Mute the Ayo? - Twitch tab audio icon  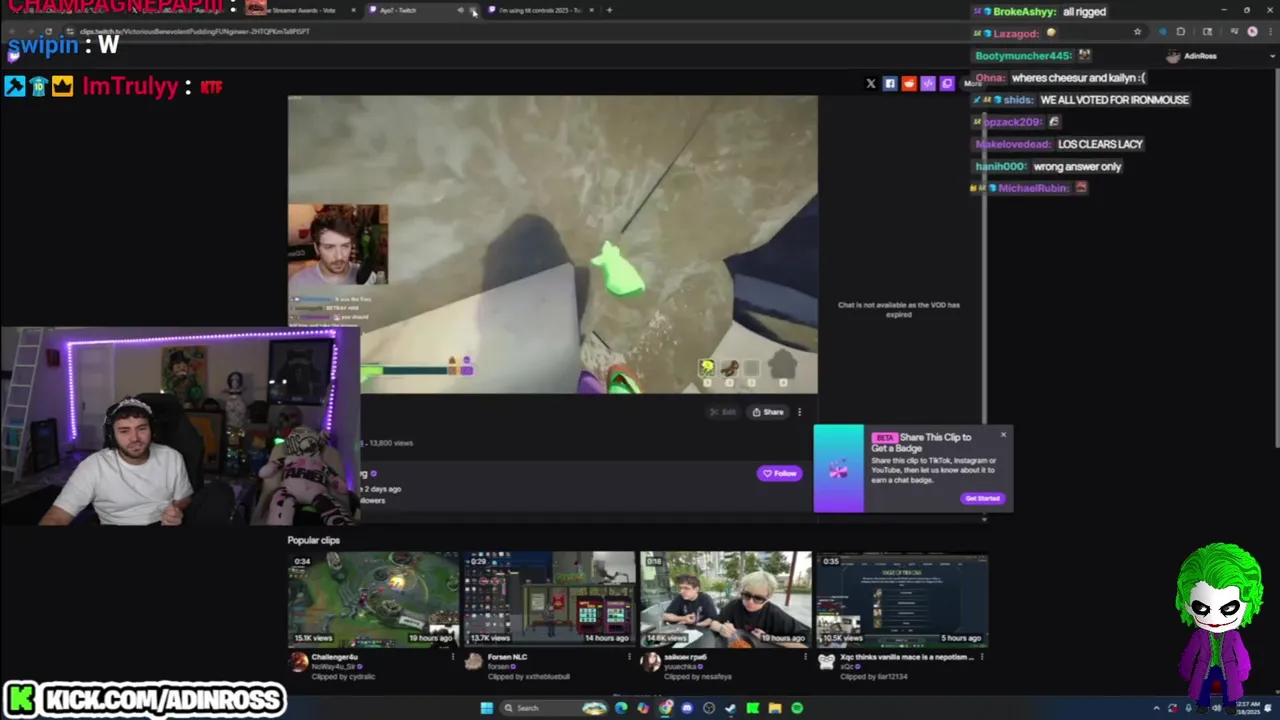460,11
